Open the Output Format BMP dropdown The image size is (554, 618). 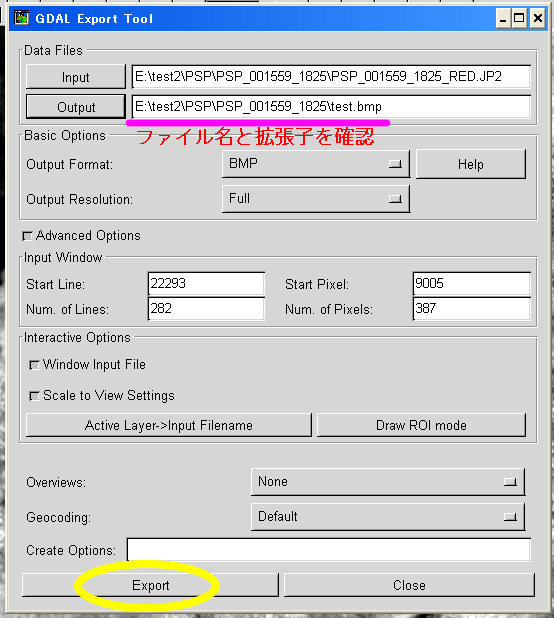click(x=316, y=164)
